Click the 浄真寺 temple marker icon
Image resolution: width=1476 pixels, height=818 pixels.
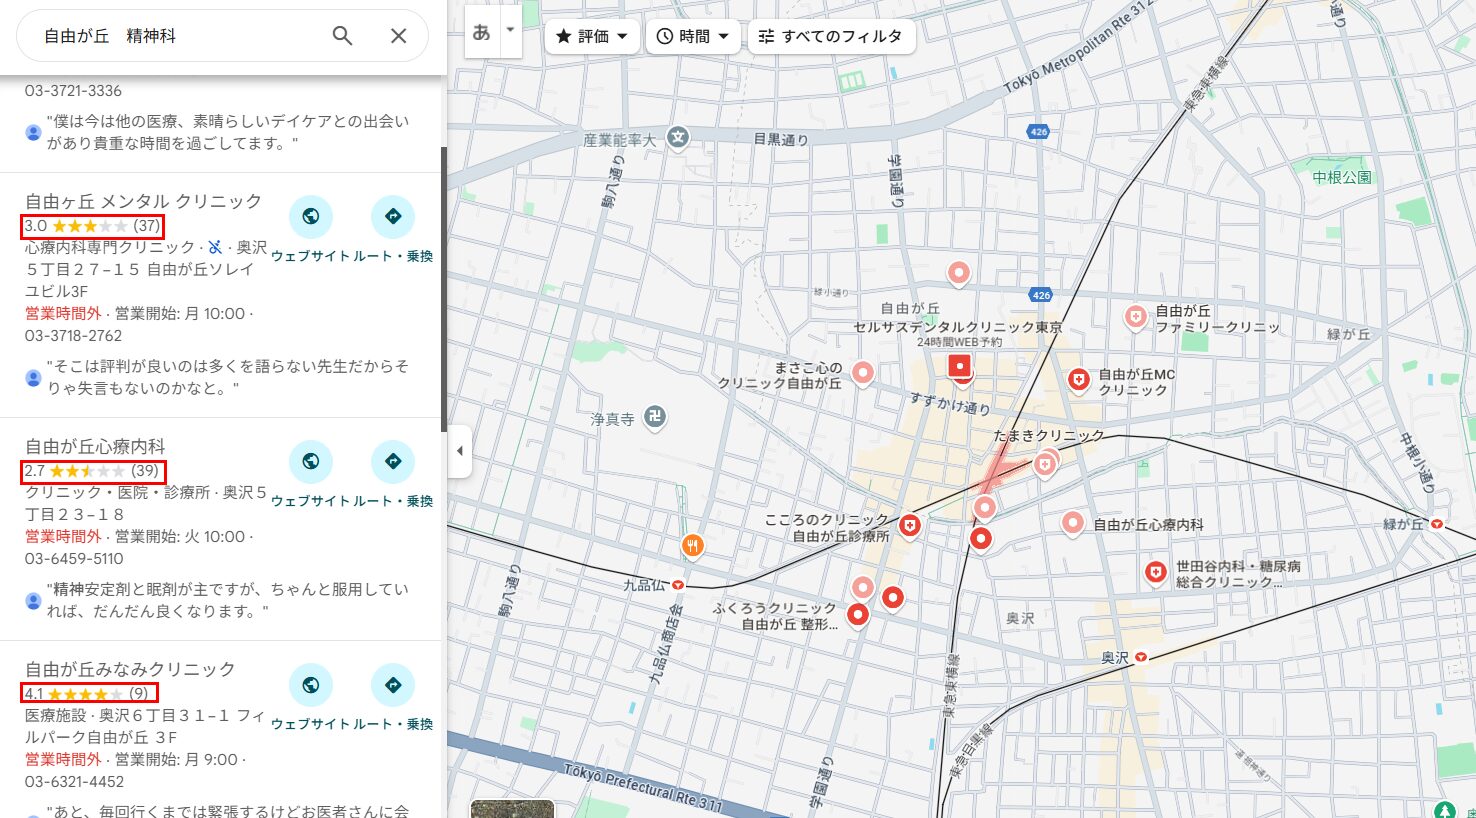click(655, 416)
